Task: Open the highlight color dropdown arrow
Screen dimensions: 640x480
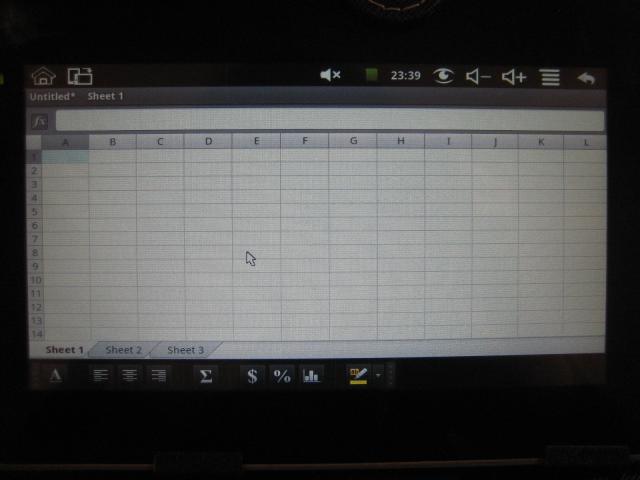Action: coord(378,376)
